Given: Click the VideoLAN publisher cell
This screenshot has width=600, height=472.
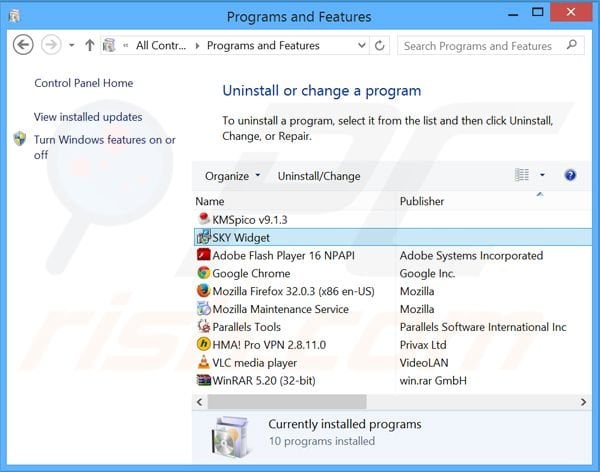Looking at the screenshot, I should tap(424, 363).
